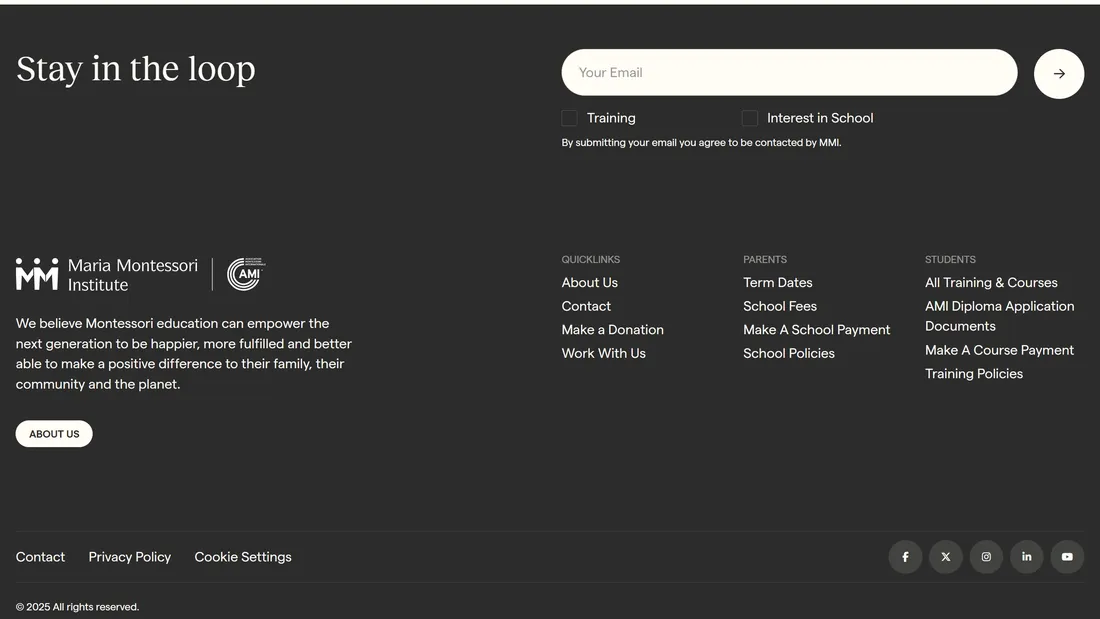Open the YouTube social icon
The width and height of the screenshot is (1100, 619).
[1067, 557]
